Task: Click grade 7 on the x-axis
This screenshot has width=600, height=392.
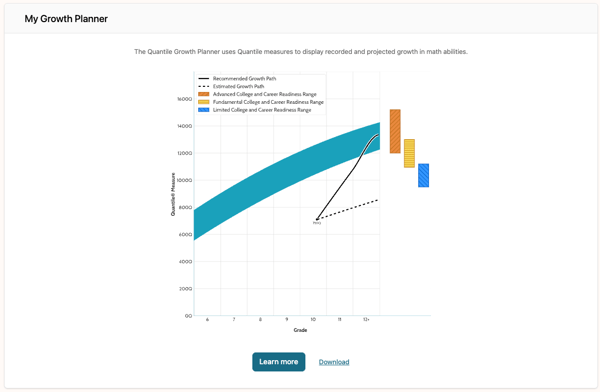Action: [234, 319]
